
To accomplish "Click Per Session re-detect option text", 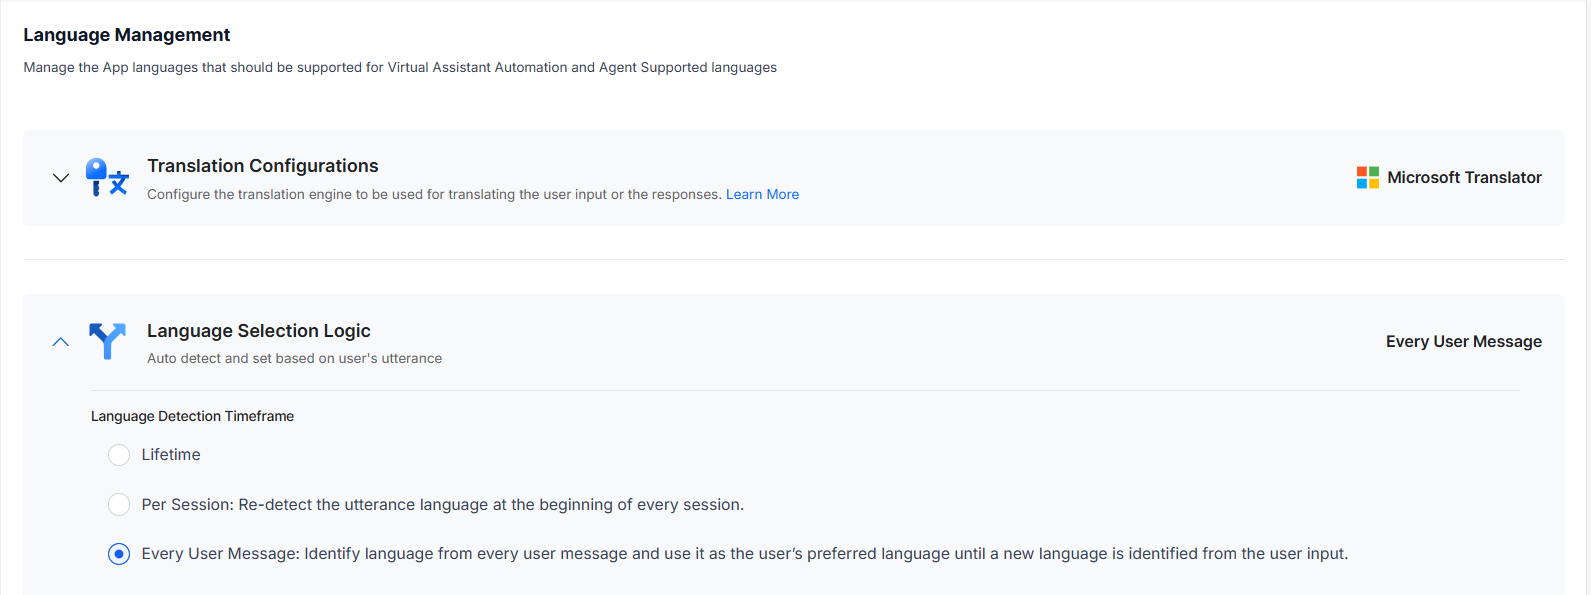I will coord(443,505).
